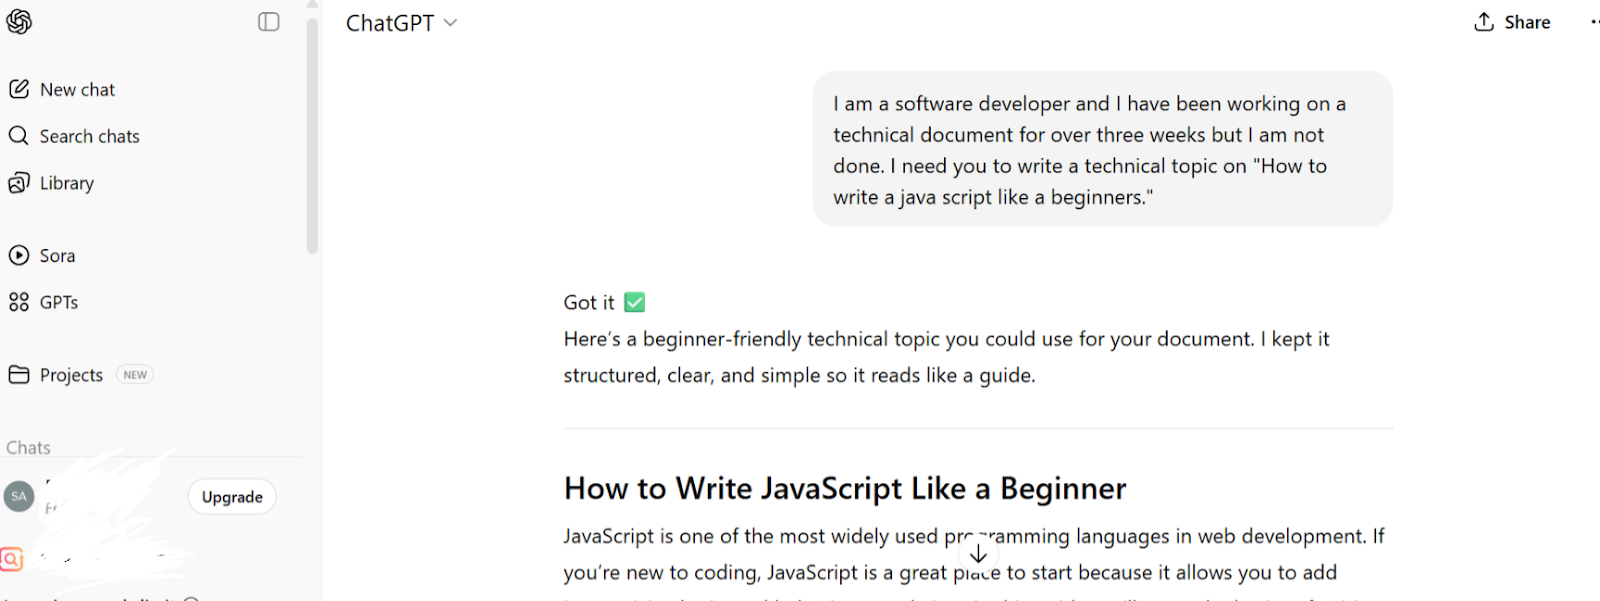Click the Share upload icon

[1484, 22]
